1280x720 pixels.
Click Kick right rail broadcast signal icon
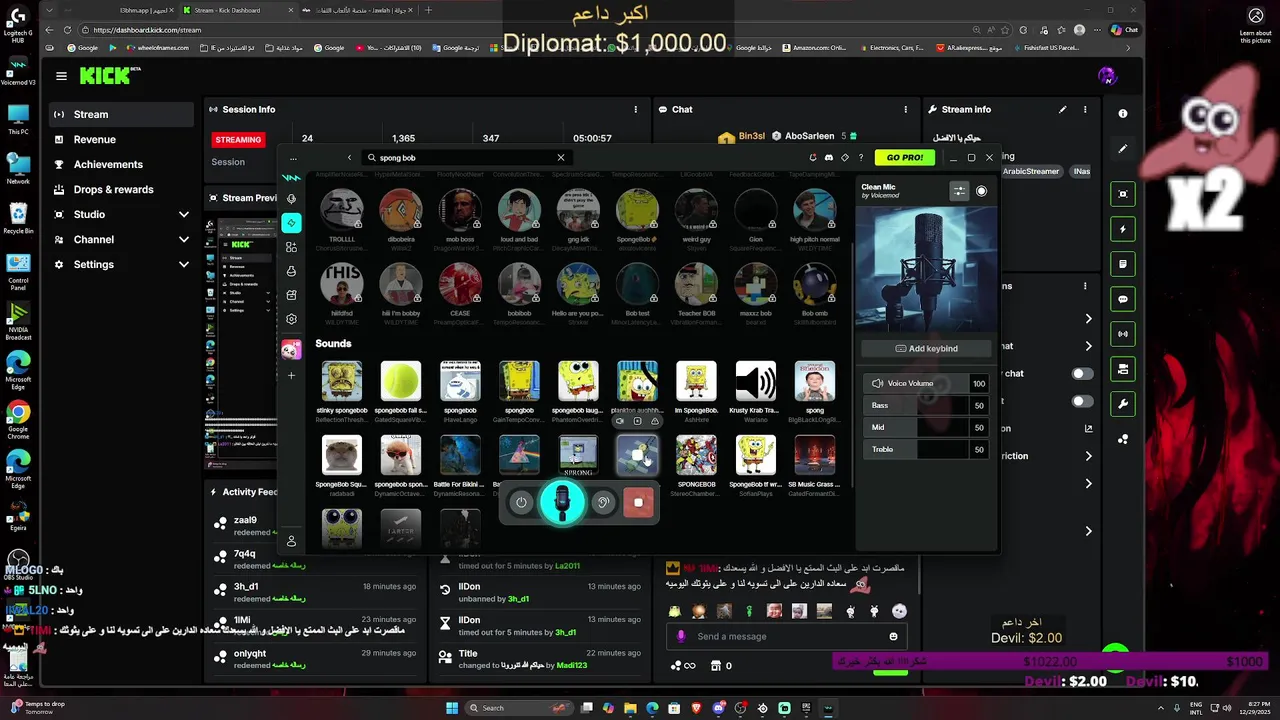(1123, 334)
